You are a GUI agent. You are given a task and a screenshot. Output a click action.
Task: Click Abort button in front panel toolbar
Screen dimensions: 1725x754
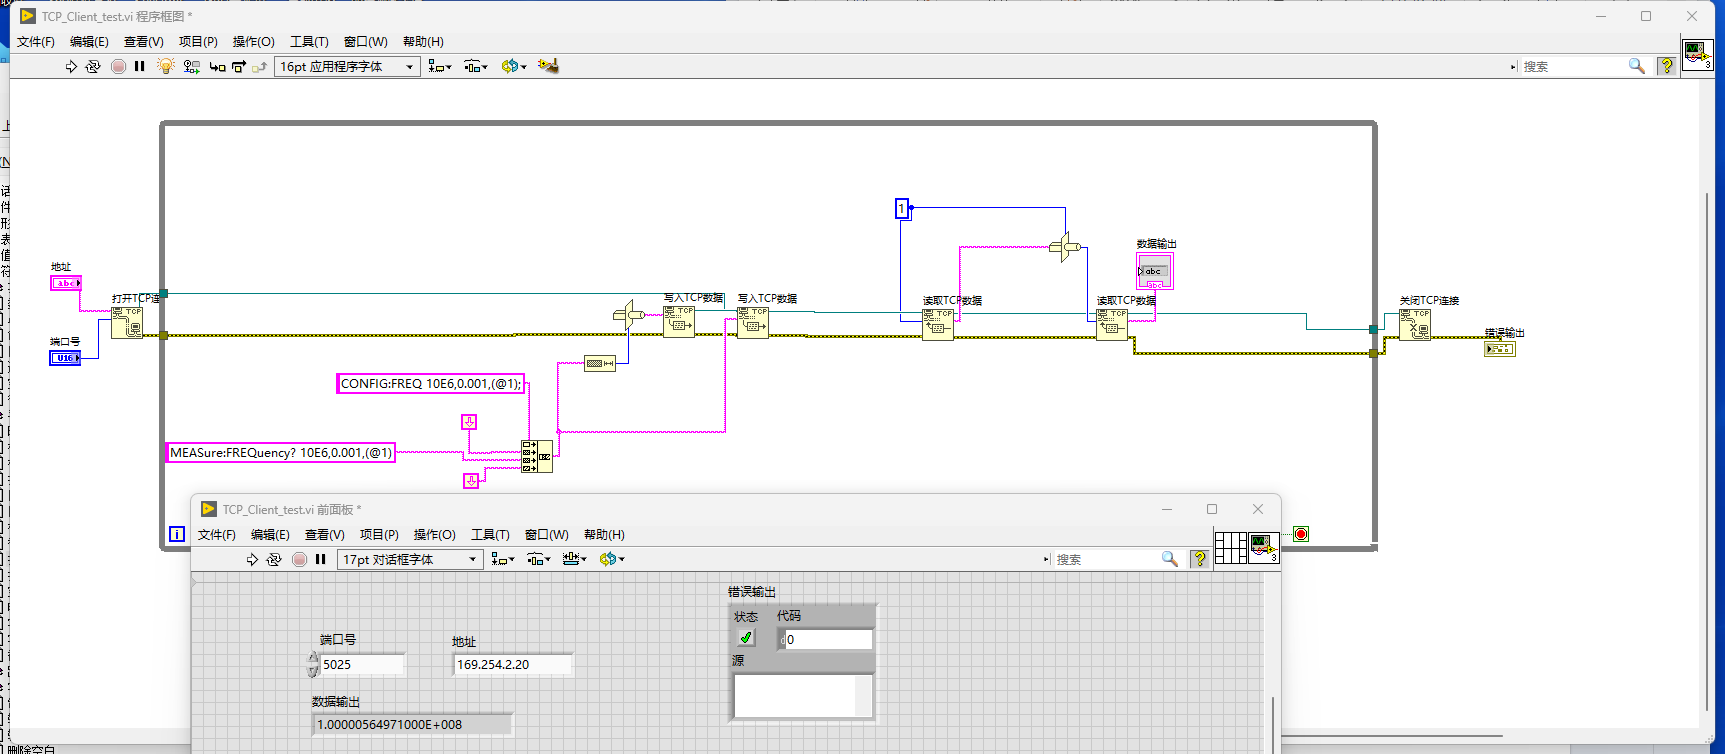tap(299, 559)
